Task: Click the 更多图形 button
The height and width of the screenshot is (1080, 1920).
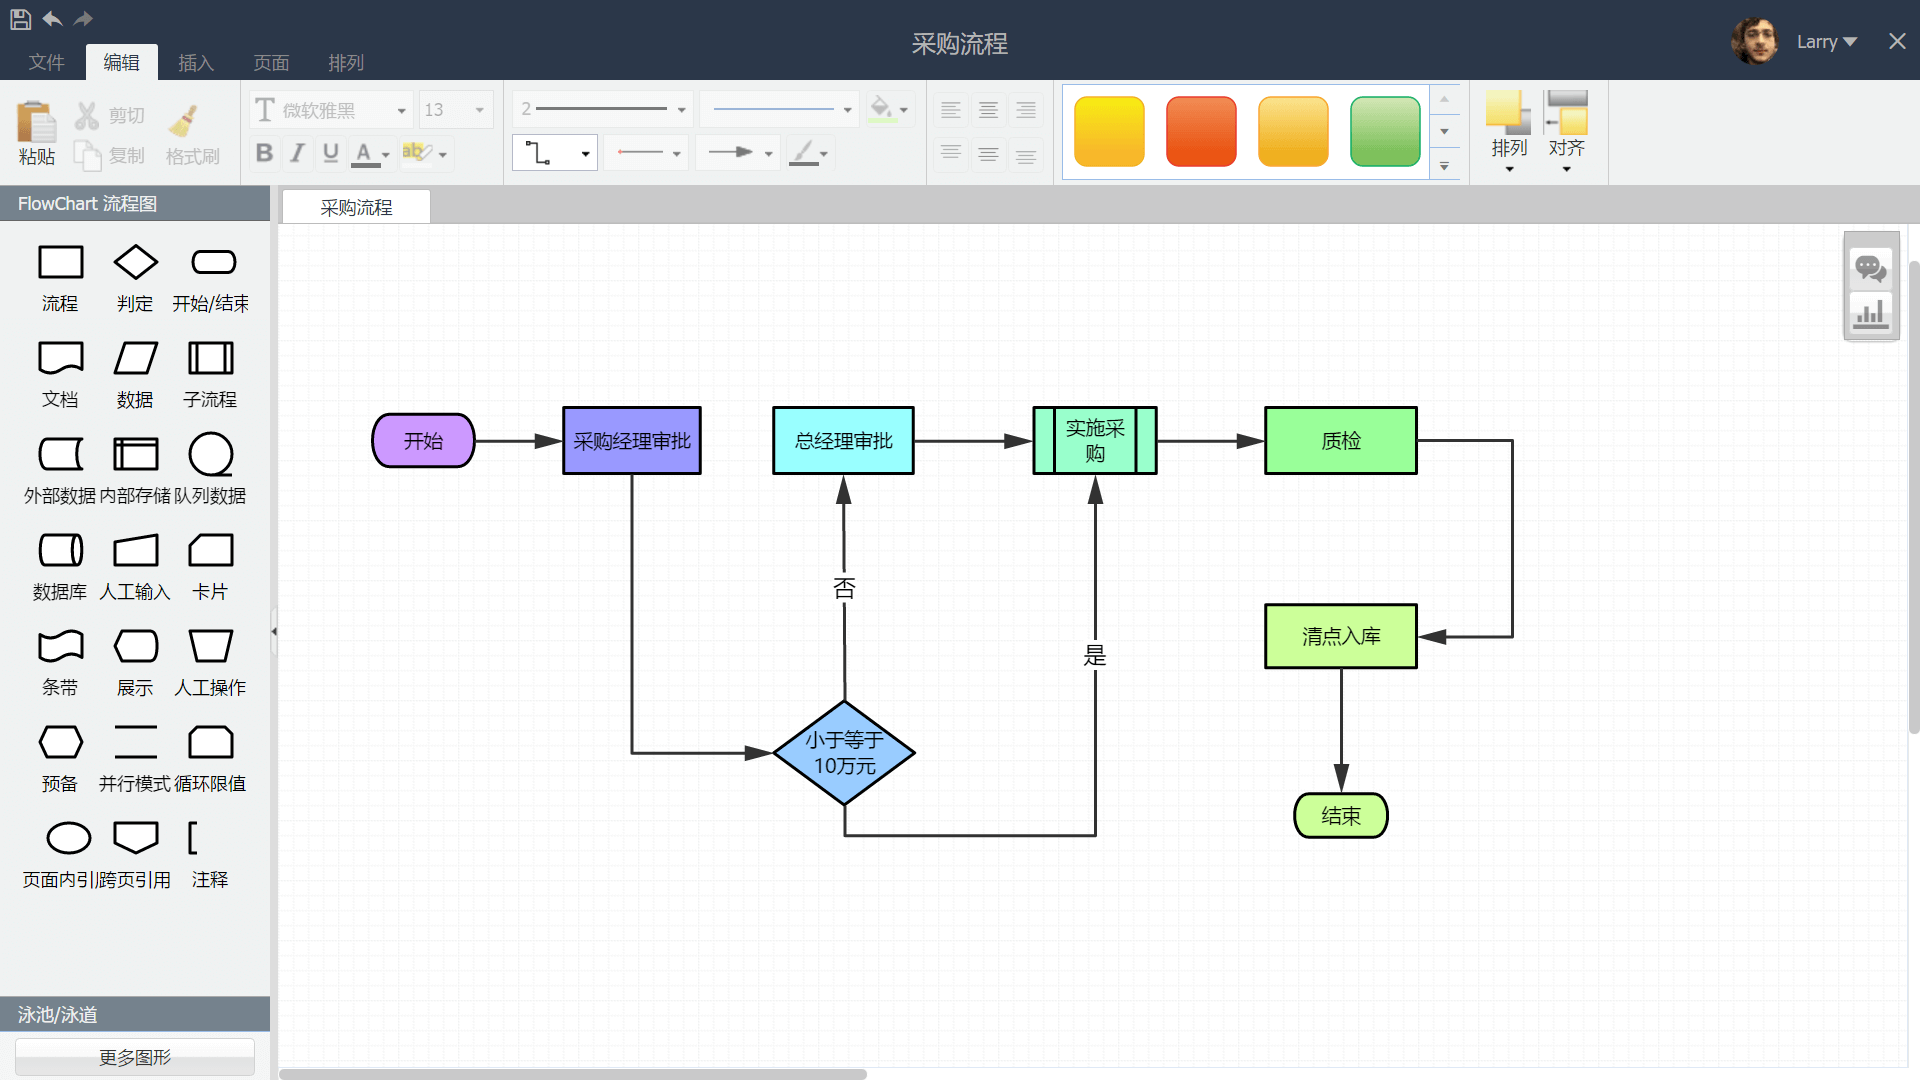Action: pyautogui.click(x=135, y=1057)
